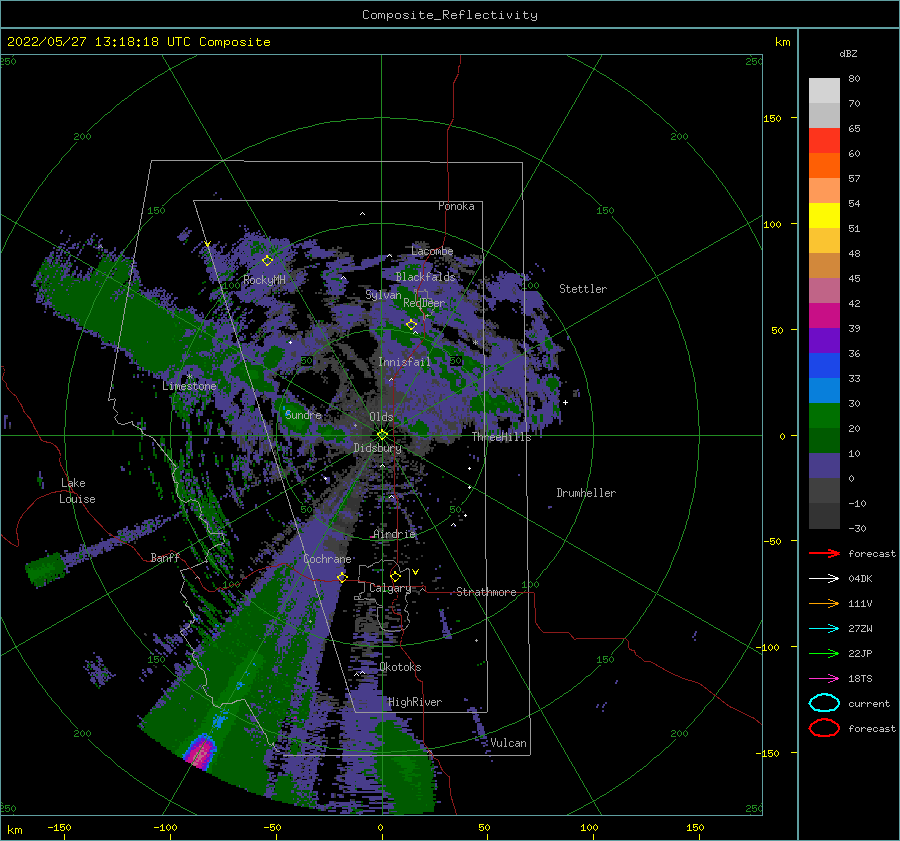
Task: Click the Okotoks town label
Action: (400, 667)
